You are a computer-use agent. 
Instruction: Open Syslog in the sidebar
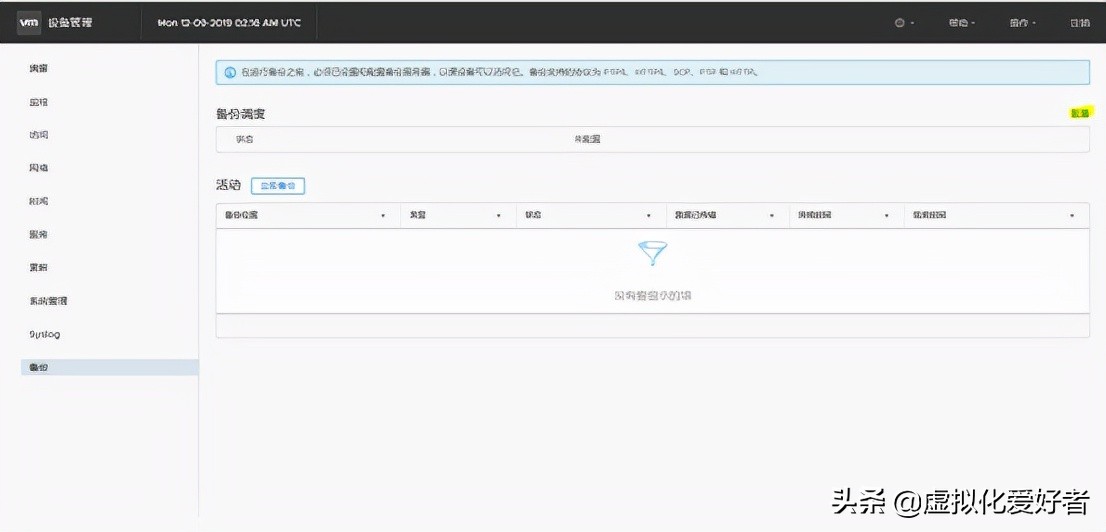coord(44,334)
